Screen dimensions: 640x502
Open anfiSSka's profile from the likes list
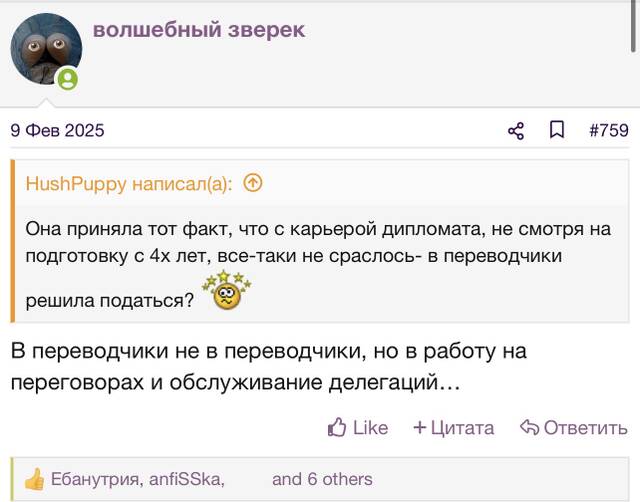coord(187,479)
